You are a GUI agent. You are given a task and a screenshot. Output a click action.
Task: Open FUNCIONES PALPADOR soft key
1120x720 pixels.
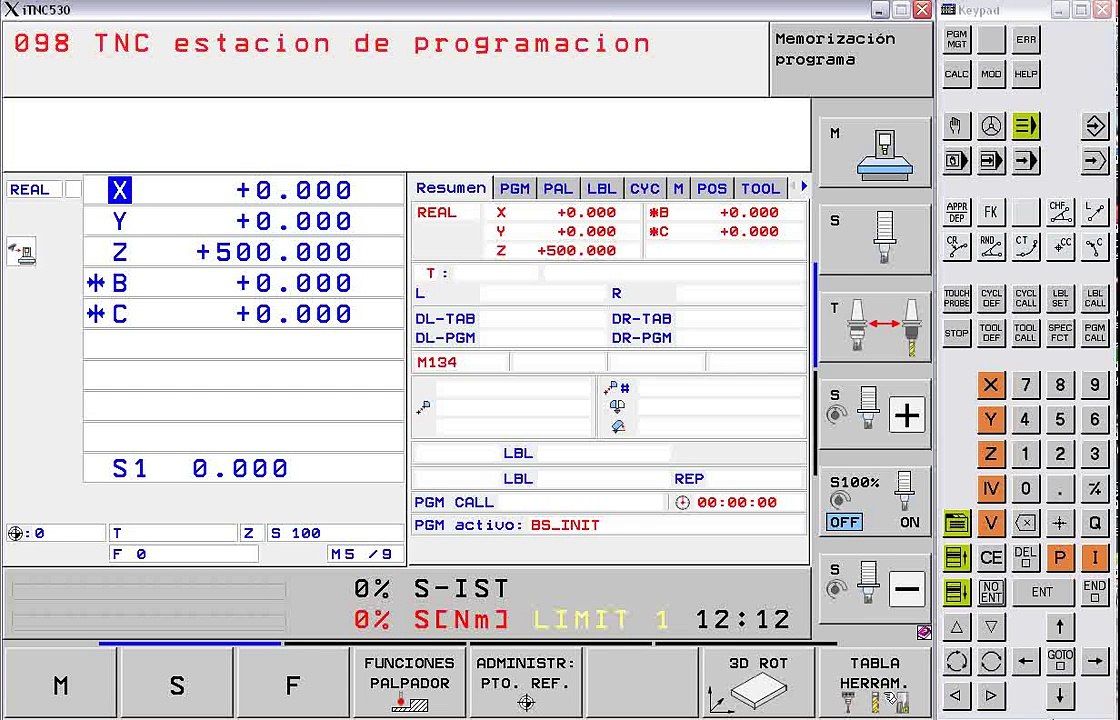pyautogui.click(x=409, y=684)
